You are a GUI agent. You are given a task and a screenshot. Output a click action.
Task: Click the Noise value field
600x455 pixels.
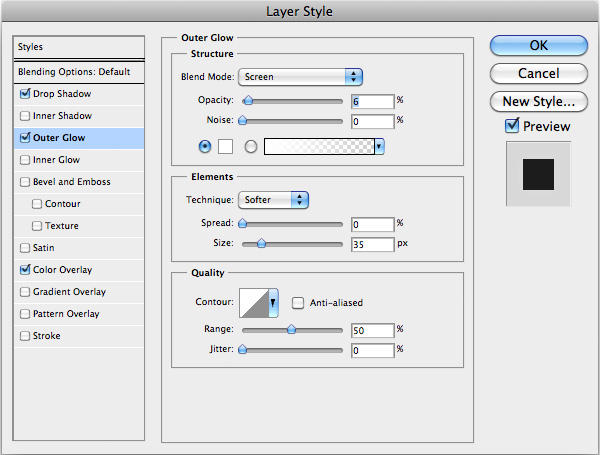(x=372, y=122)
